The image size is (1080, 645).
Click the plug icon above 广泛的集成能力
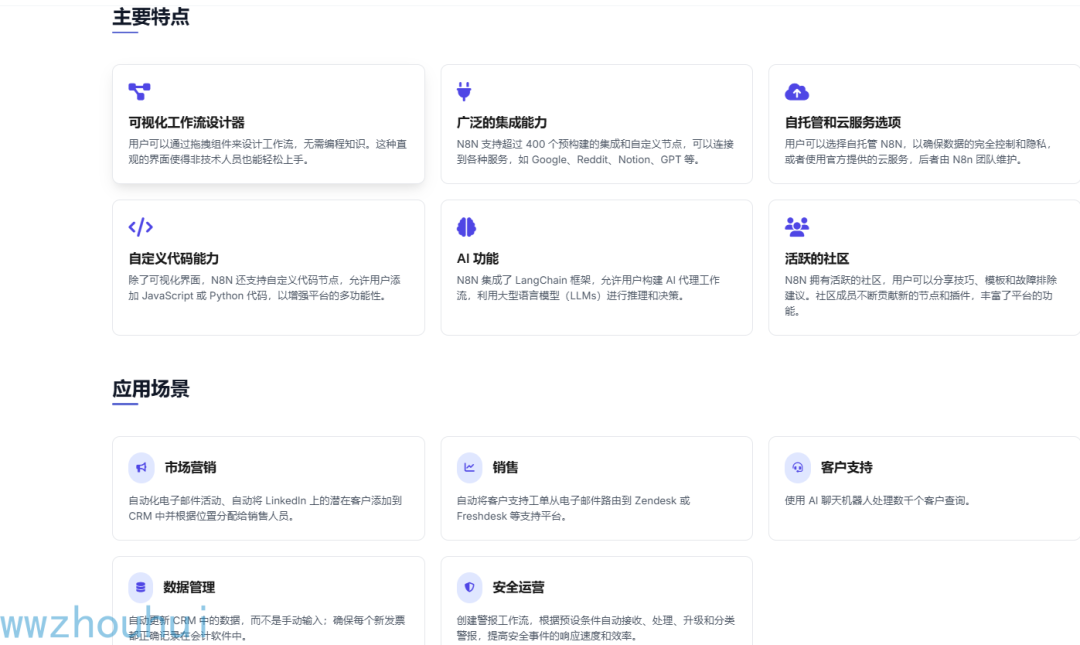coord(464,91)
